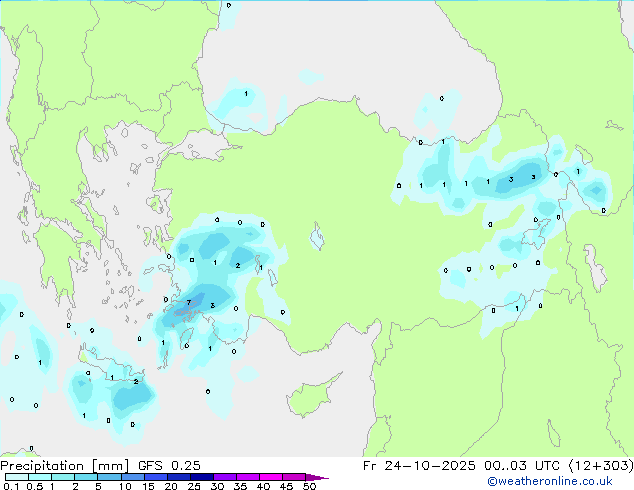Image resolution: width=634 pixels, height=490 pixels.
Task: Click the above-50 mm legend arrow tip
Action: (317, 478)
